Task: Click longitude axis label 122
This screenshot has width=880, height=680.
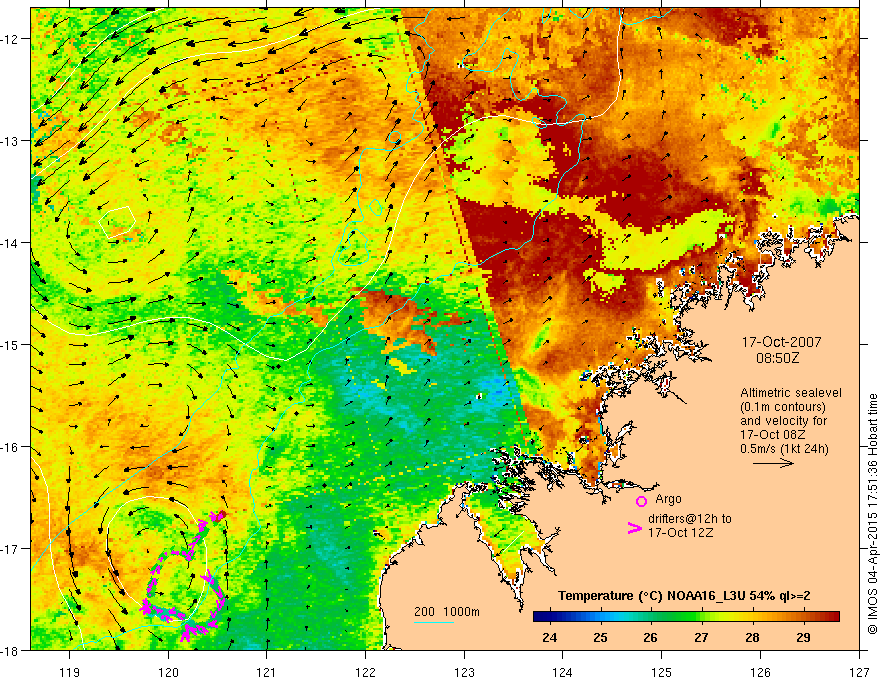Action: [365, 672]
